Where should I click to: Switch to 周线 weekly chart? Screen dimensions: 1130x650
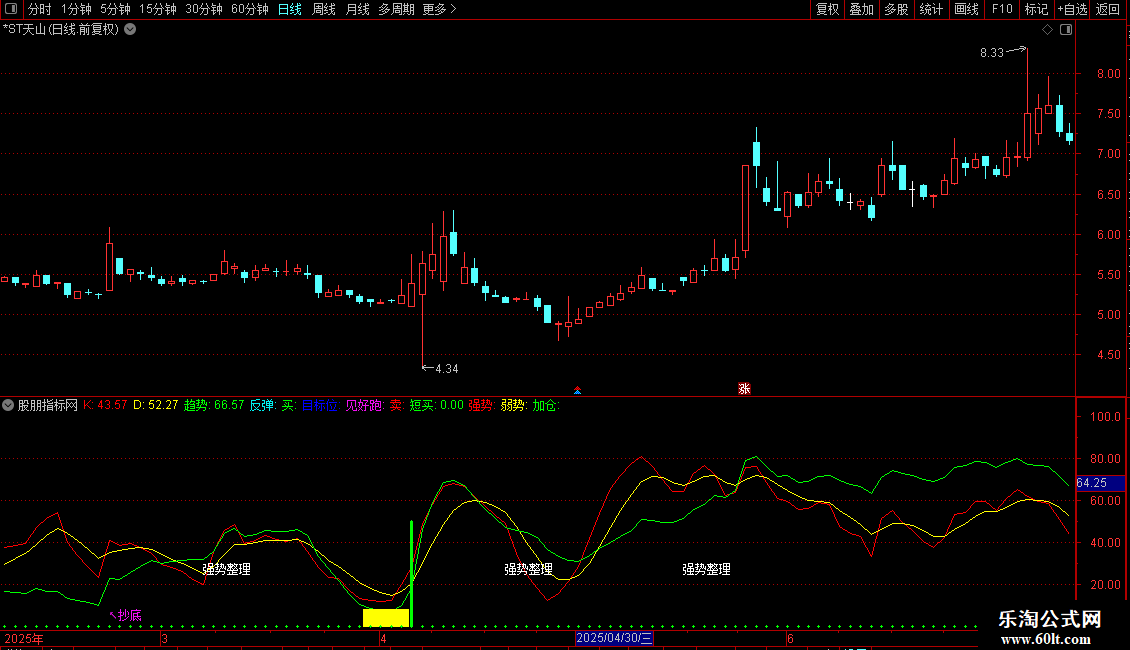(x=324, y=9)
